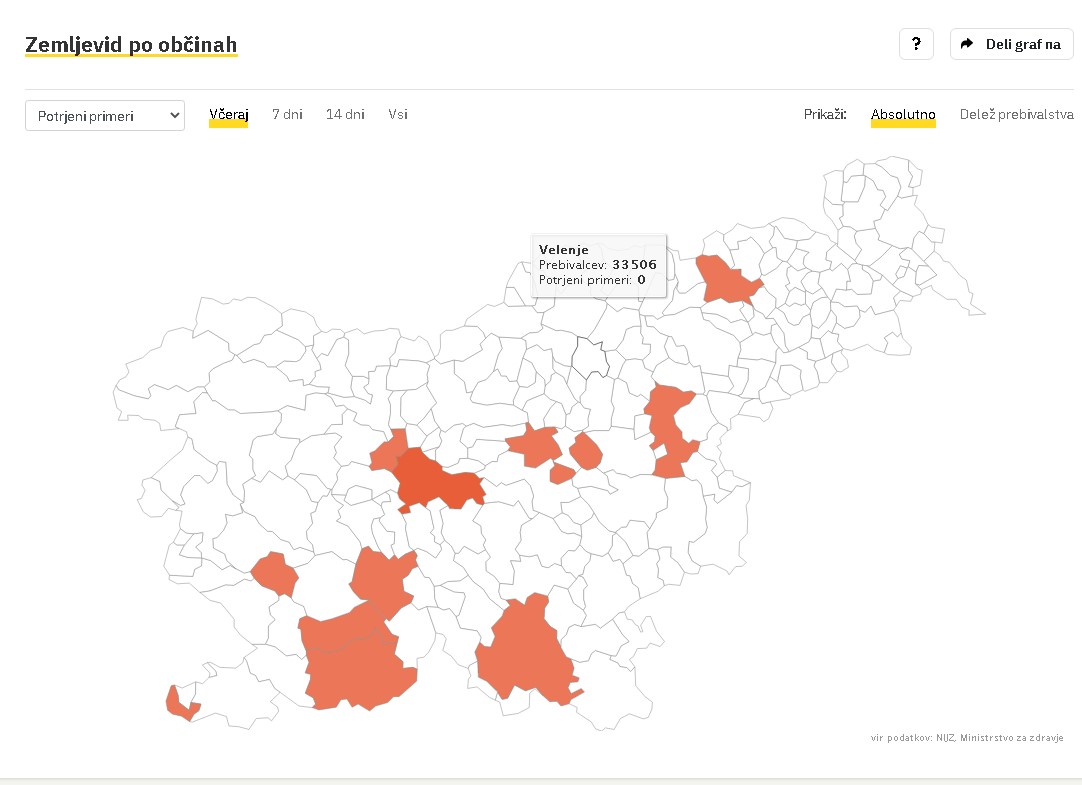The image size is (1082, 785).
Task: Click the Velenje tooltip box
Action: [599, 266]
